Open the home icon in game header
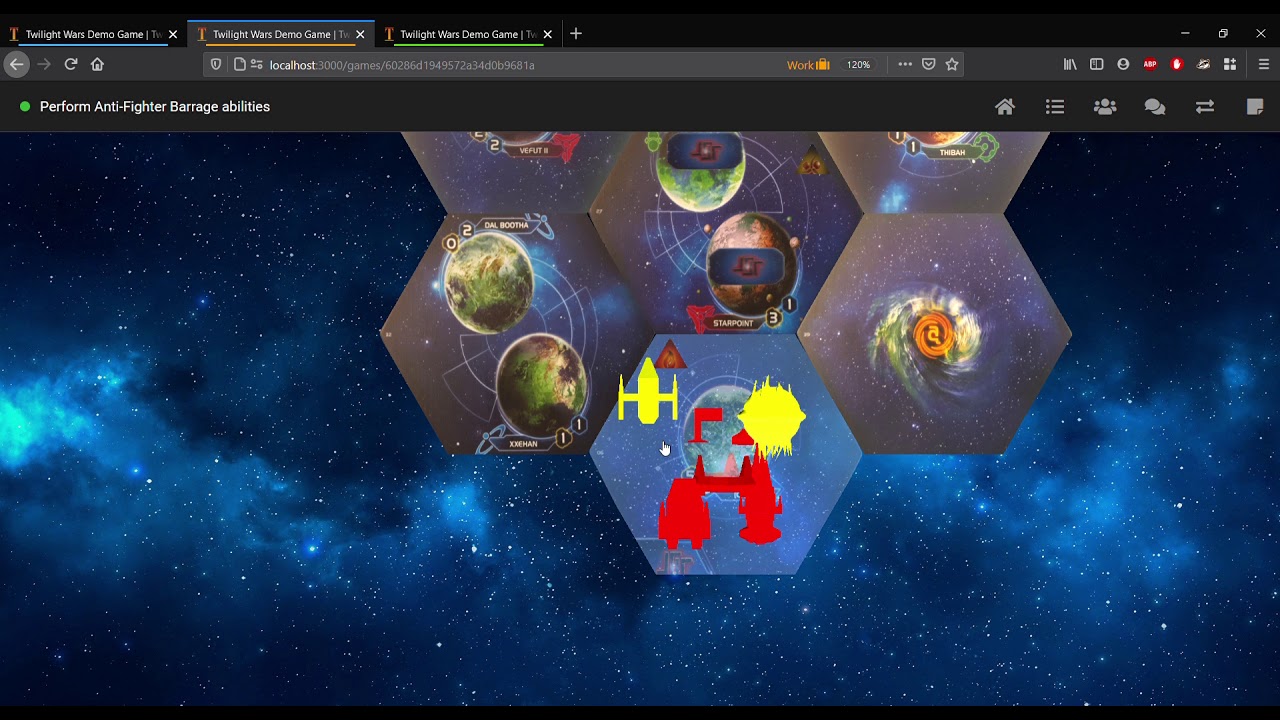Image resolution: width=1280 pixels, height=720 pixels. [1005, 106]
